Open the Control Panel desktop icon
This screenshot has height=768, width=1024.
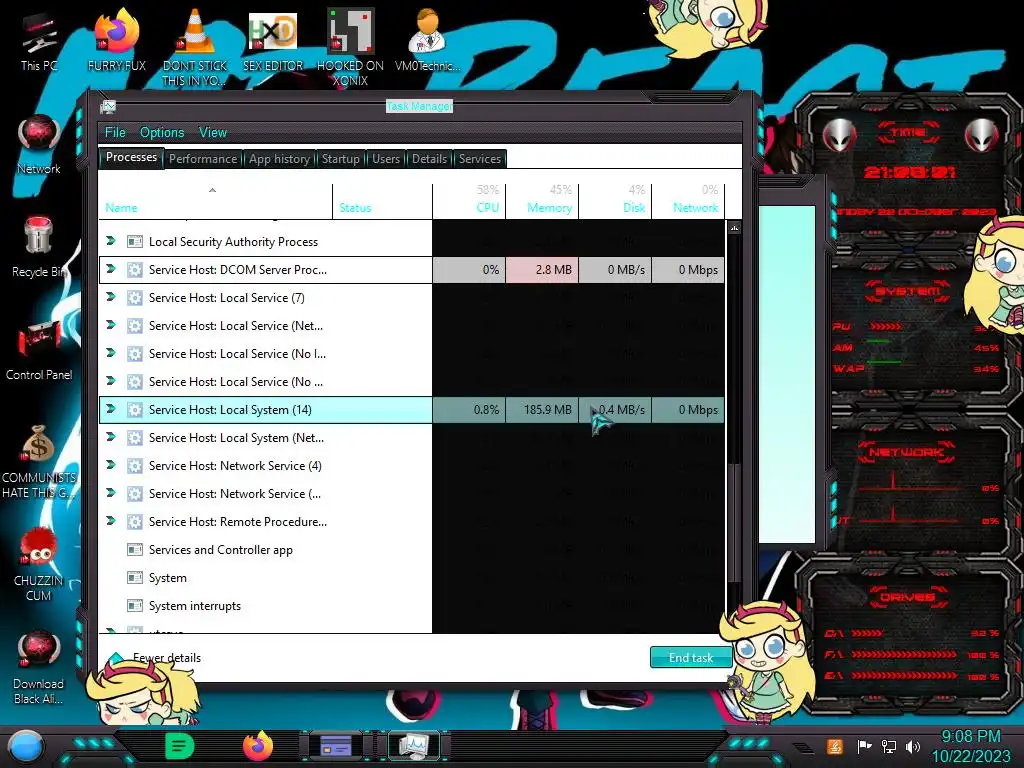pyautogui.click(x=39, y=351)
